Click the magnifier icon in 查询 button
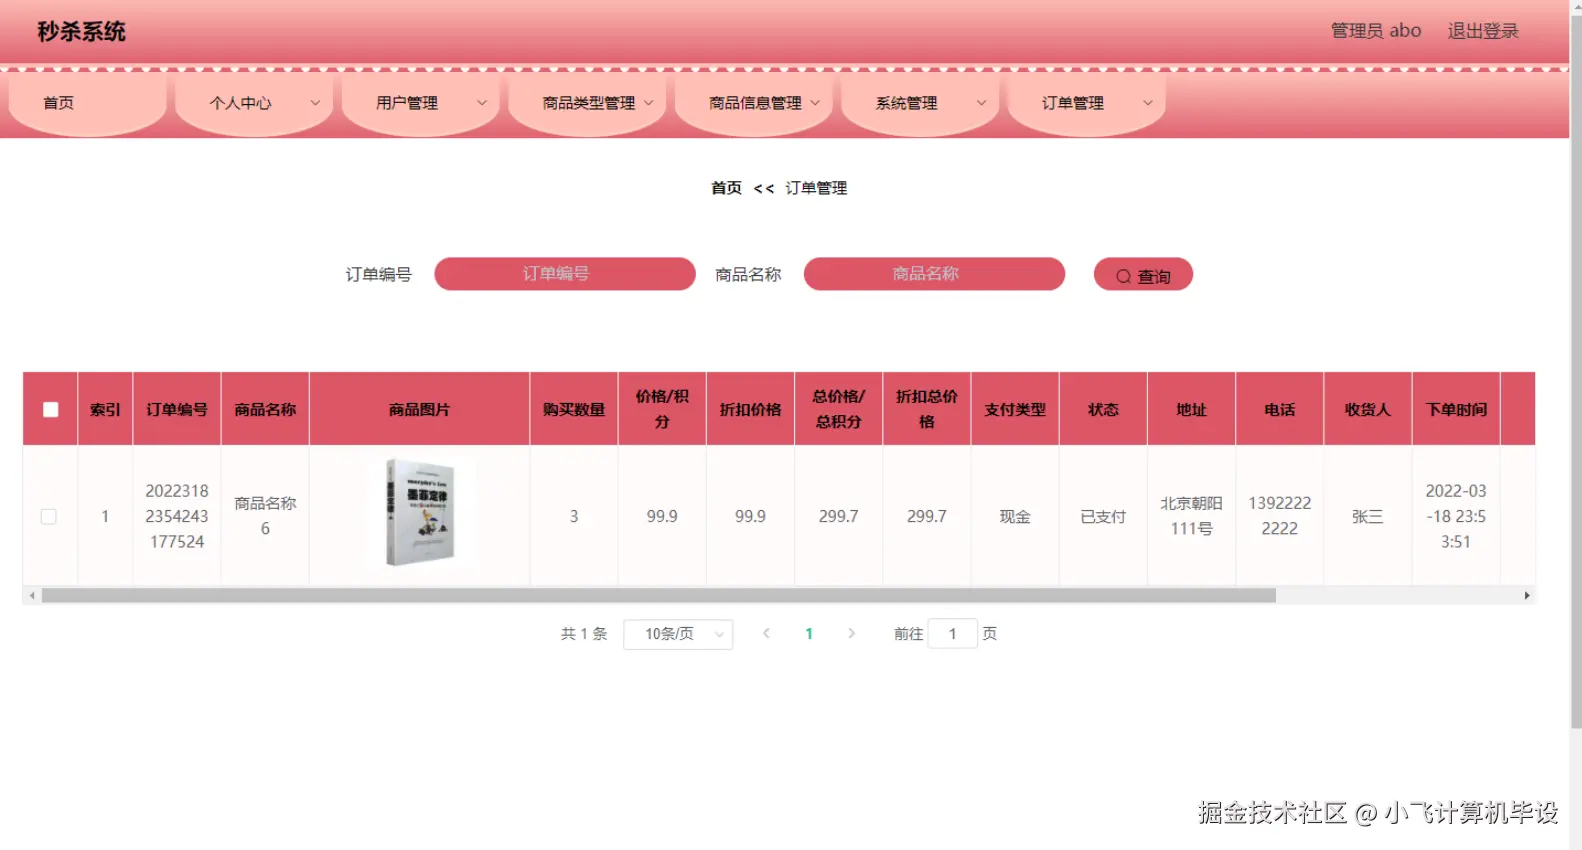Screen dimensions: 1582x850 (x=1124, y=277)
